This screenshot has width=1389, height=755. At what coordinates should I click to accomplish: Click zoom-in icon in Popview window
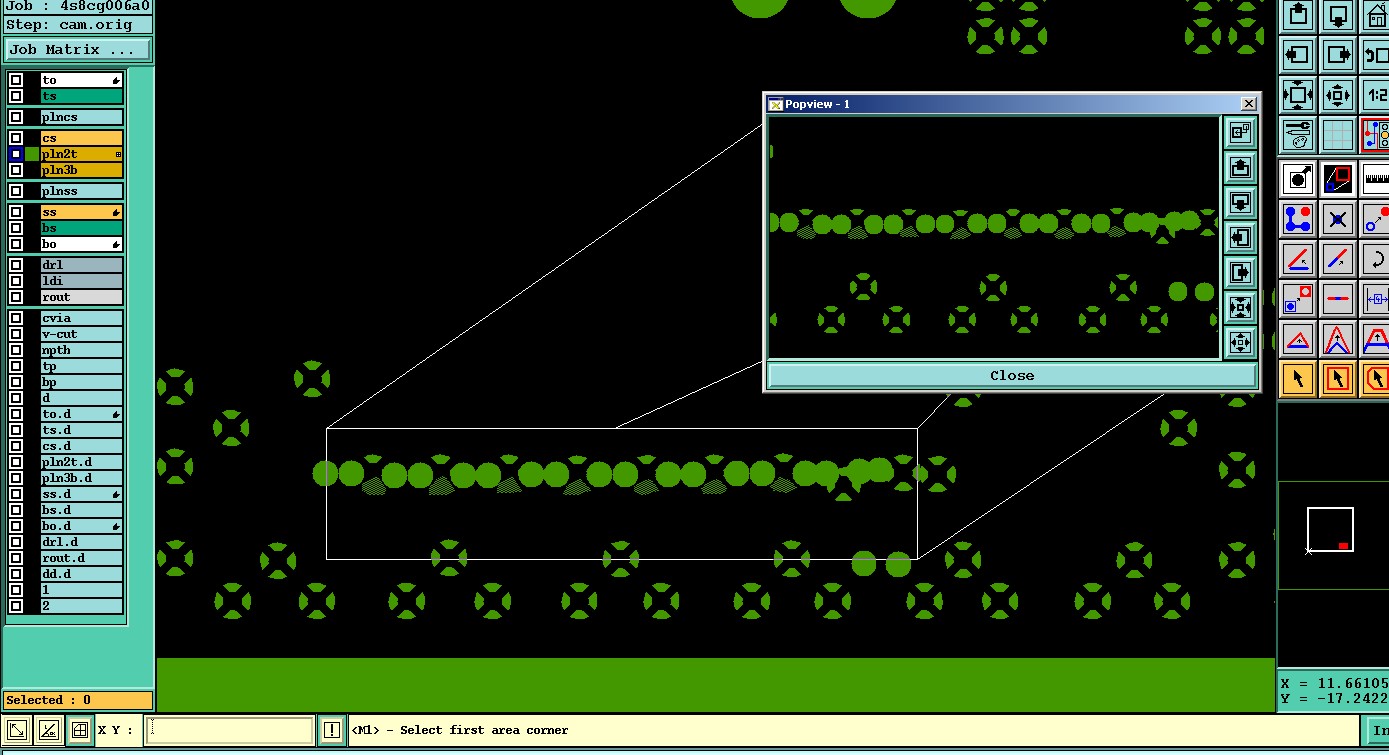(1240, 307)
